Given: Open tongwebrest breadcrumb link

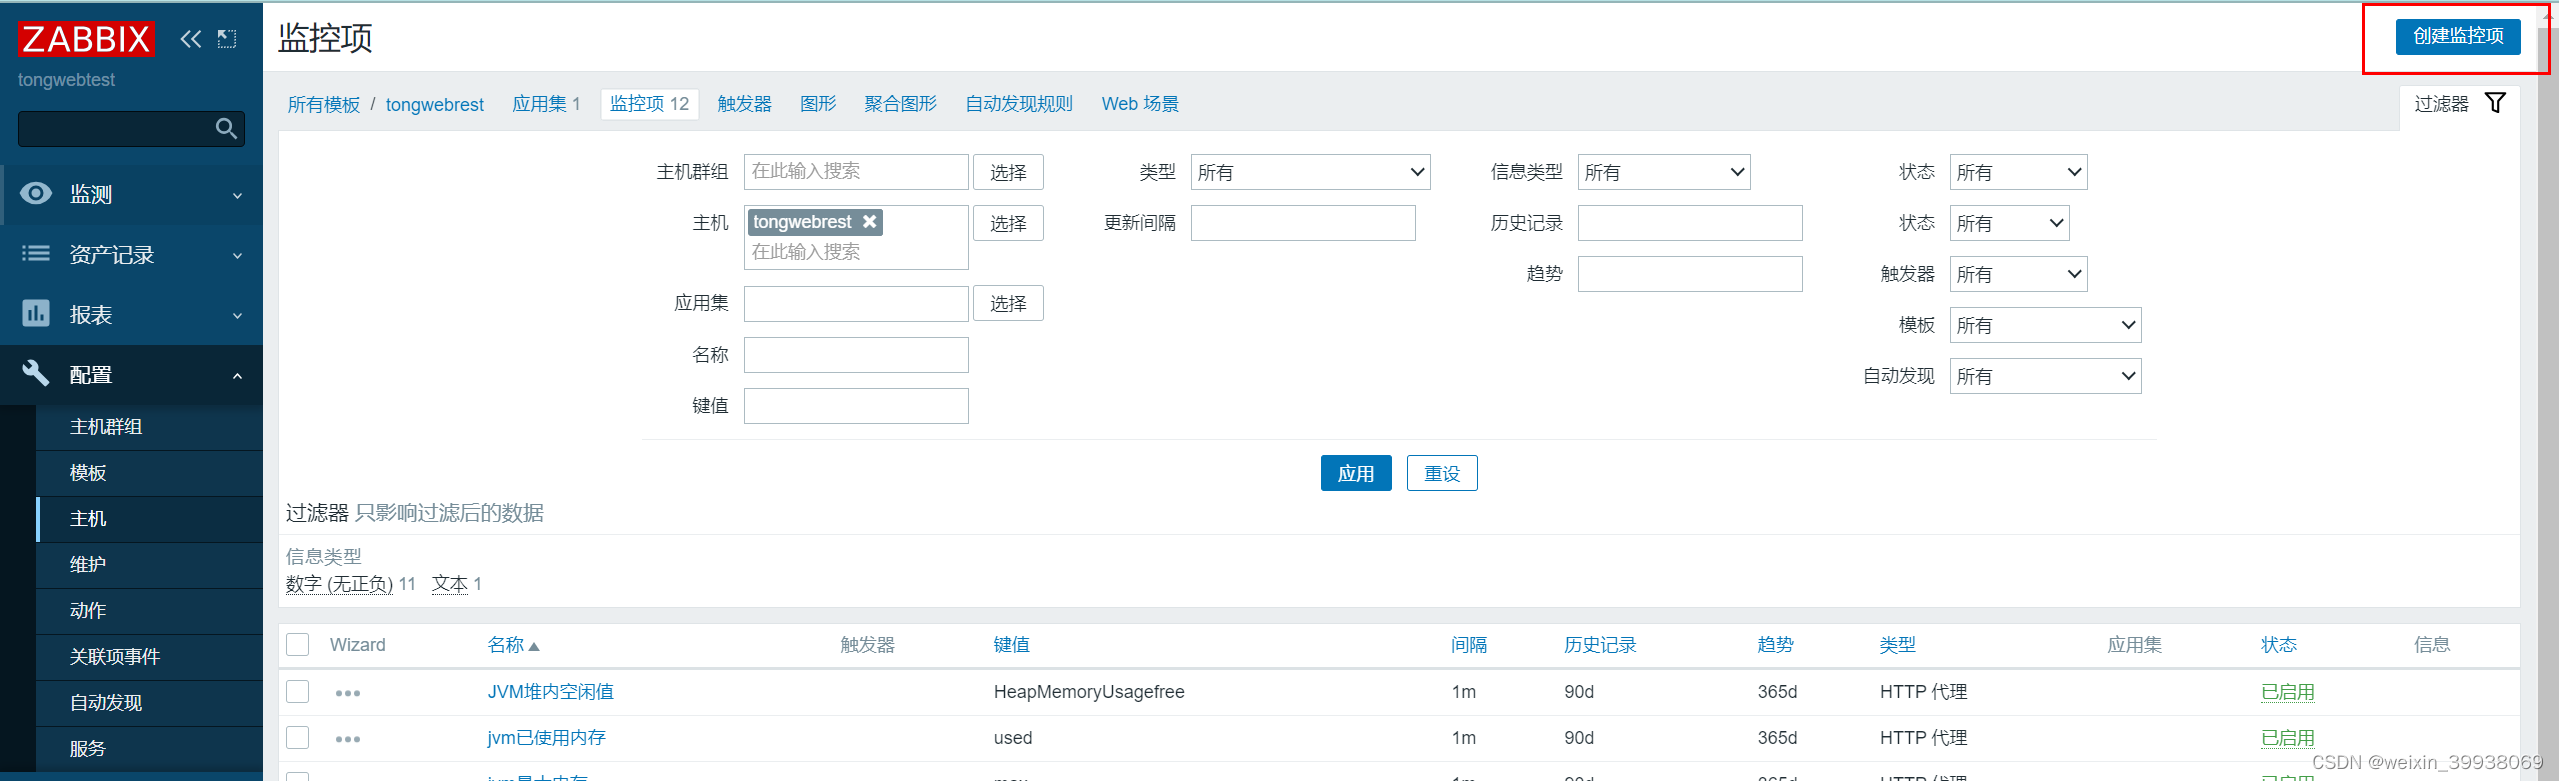Looking at the screenshot, I should click(x=435, y=105).
